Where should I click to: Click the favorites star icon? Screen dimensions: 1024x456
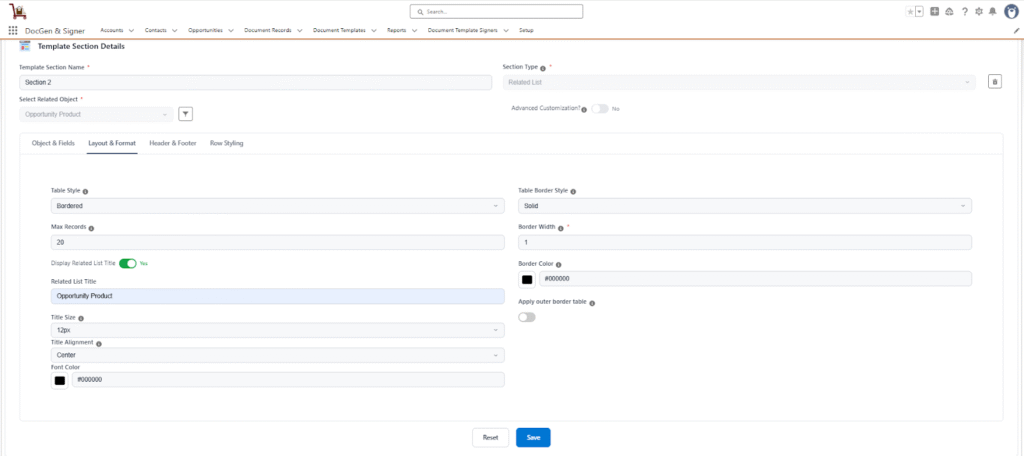(910, 11)
